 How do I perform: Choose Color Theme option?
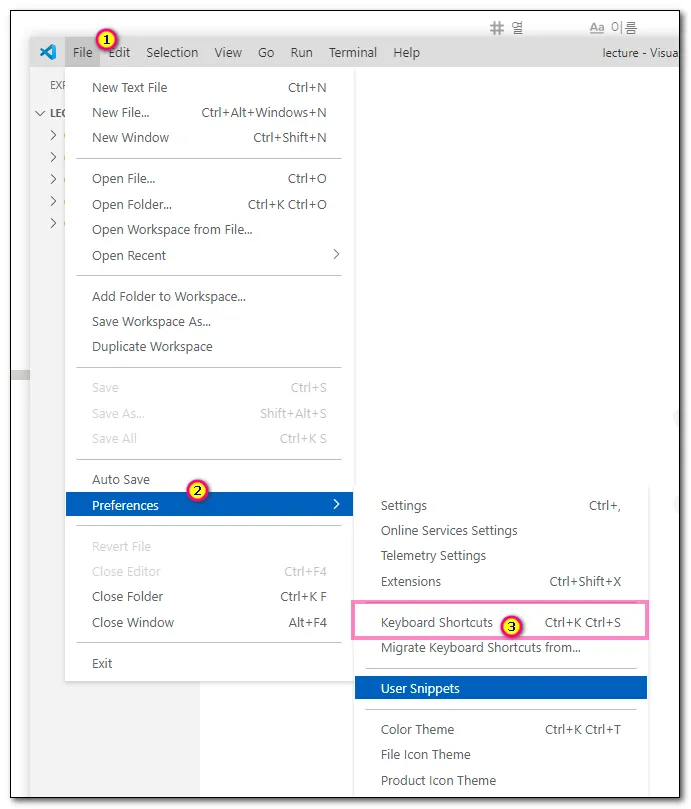[x=417, y=729]
